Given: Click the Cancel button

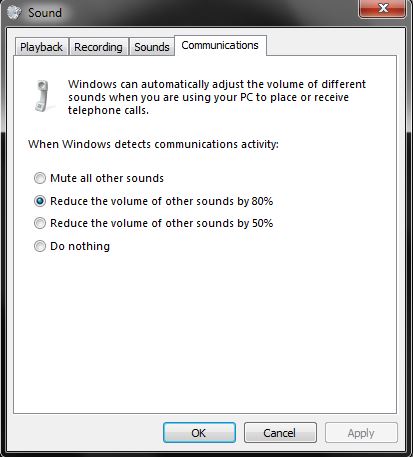Looking at the screenshot, I should [x=280, y=433].
